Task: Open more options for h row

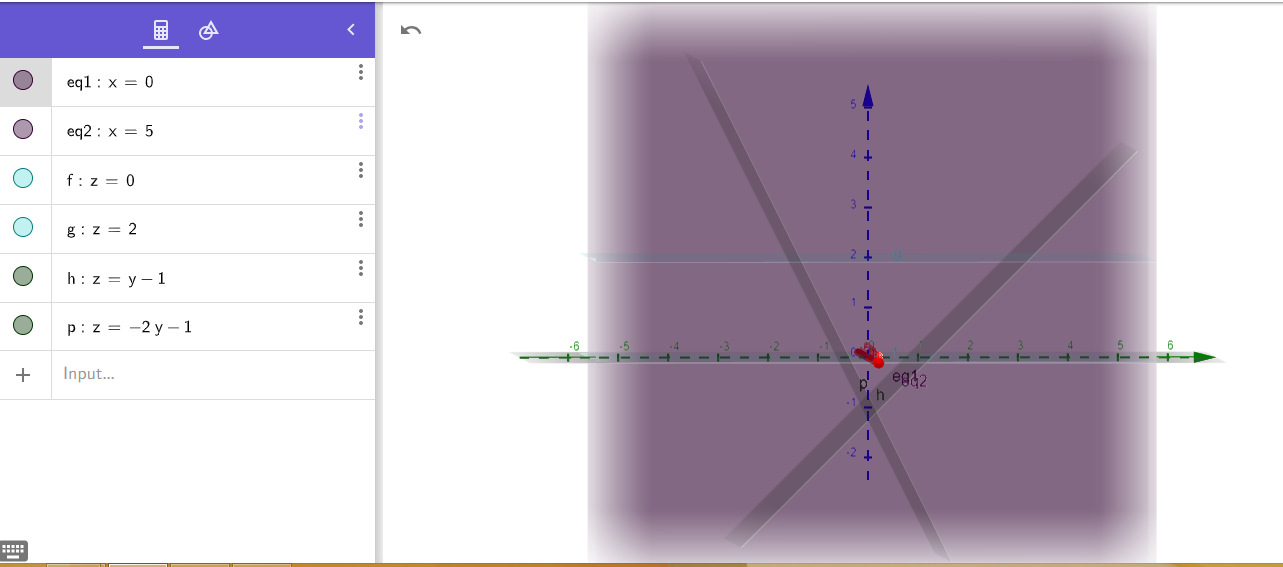Action: click(360, 268)
